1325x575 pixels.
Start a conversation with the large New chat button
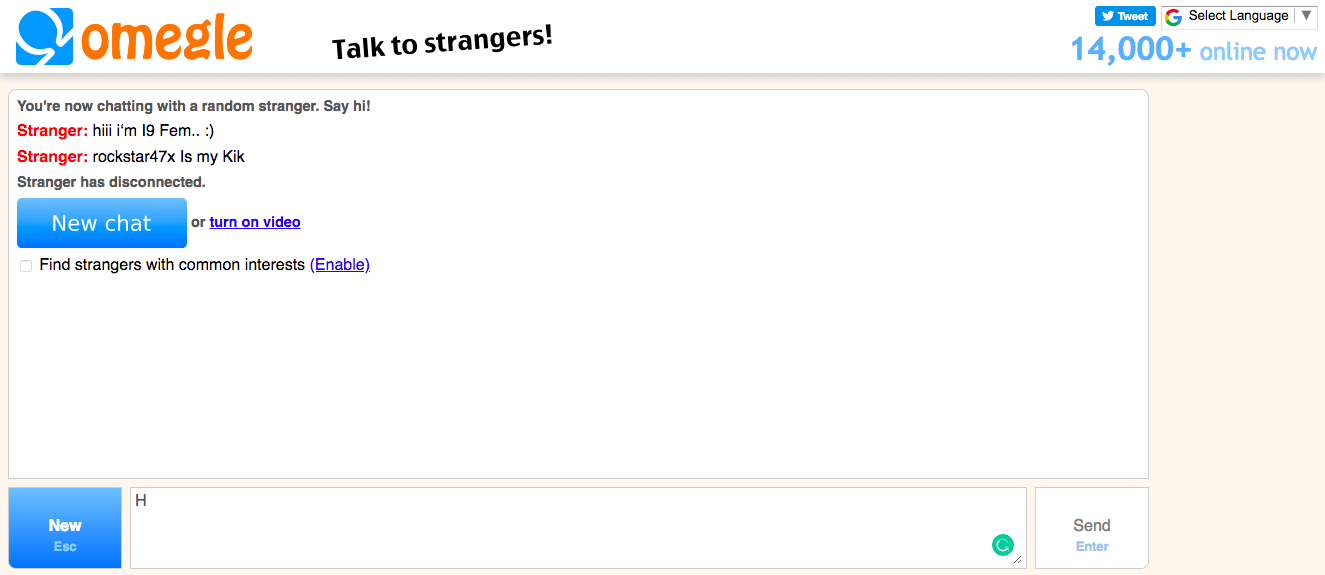(x=102, y=223)
